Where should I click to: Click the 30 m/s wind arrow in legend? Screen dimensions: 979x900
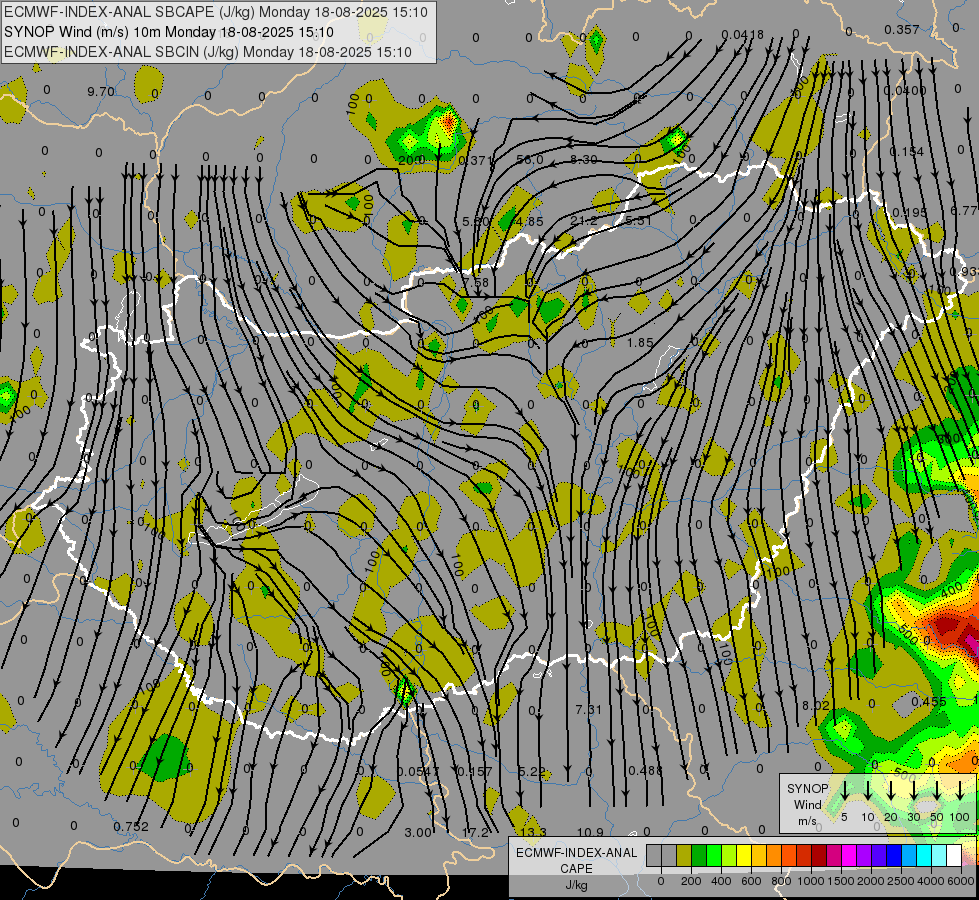(x=914, y=791)
